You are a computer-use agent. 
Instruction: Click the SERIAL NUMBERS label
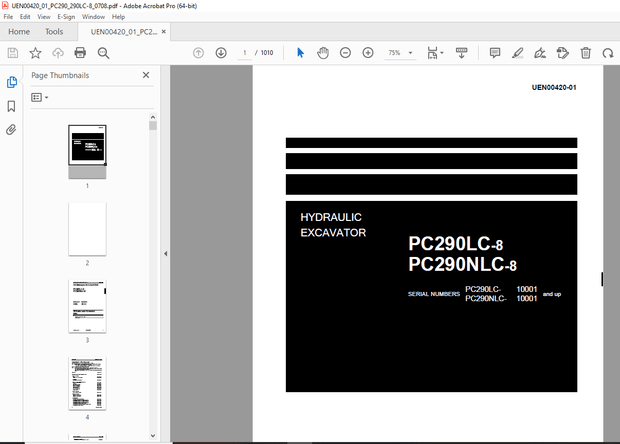(434, 294)
